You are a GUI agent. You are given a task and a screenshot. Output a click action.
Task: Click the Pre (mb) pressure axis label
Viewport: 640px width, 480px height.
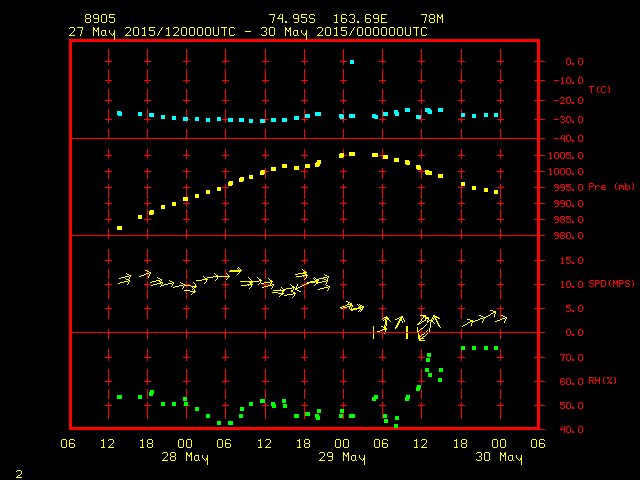(x=611, y=187)
